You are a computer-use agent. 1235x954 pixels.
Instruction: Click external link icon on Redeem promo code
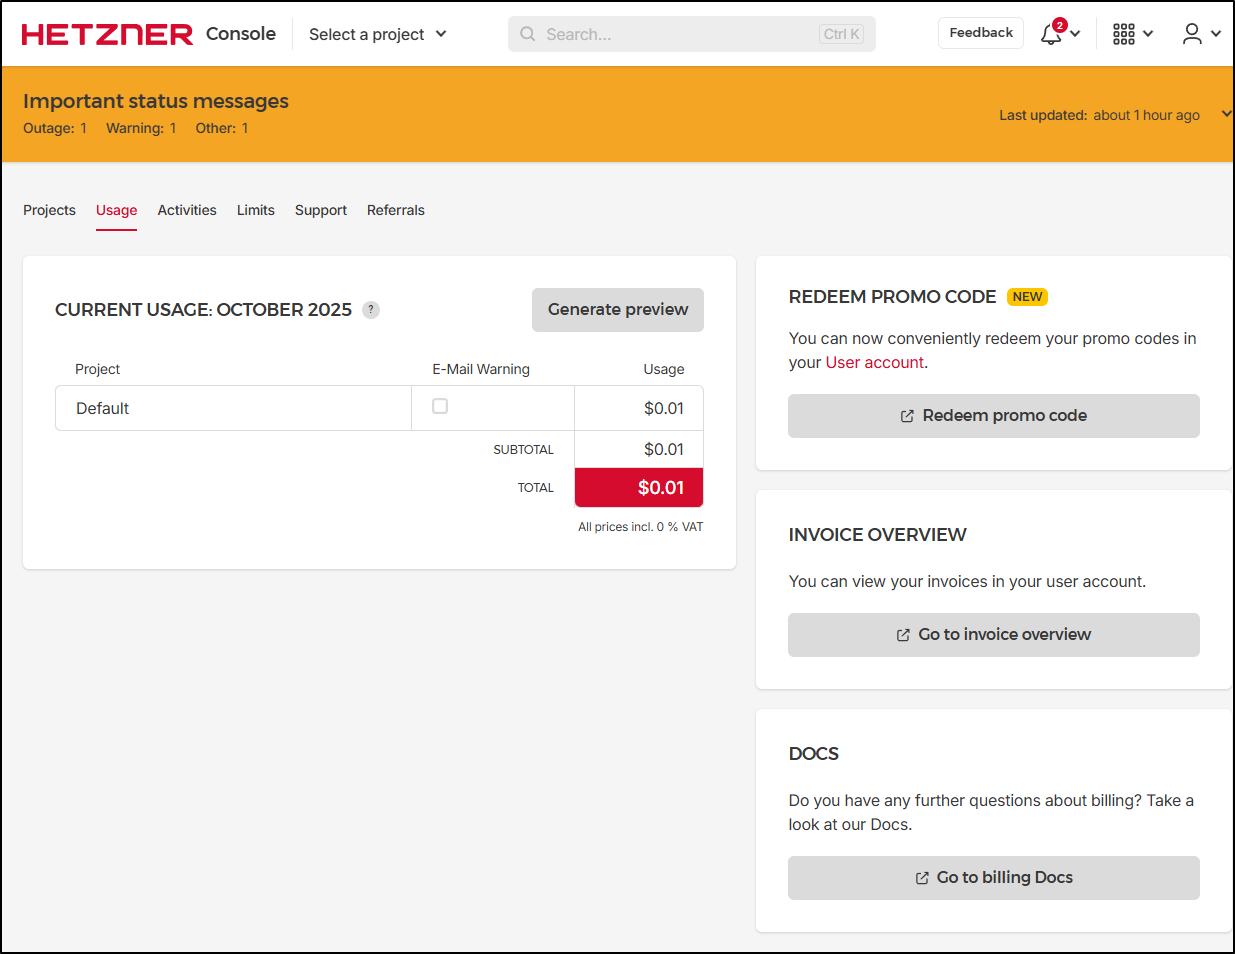click(x=907, y=416)
